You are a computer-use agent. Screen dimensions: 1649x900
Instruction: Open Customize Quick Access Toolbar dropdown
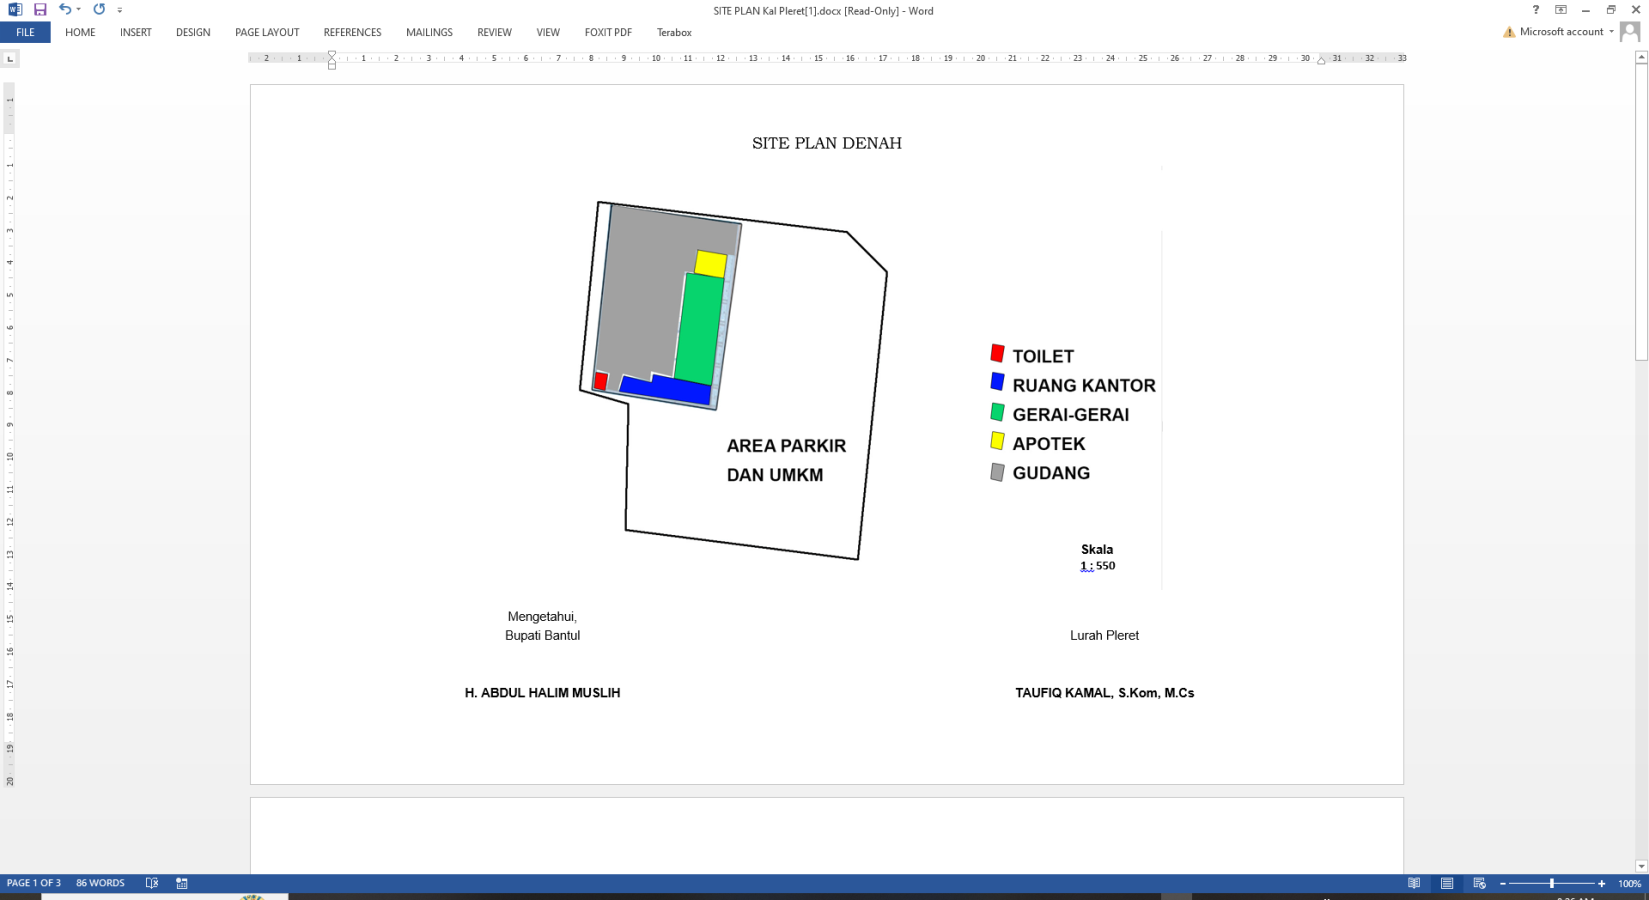coord(119,10)
